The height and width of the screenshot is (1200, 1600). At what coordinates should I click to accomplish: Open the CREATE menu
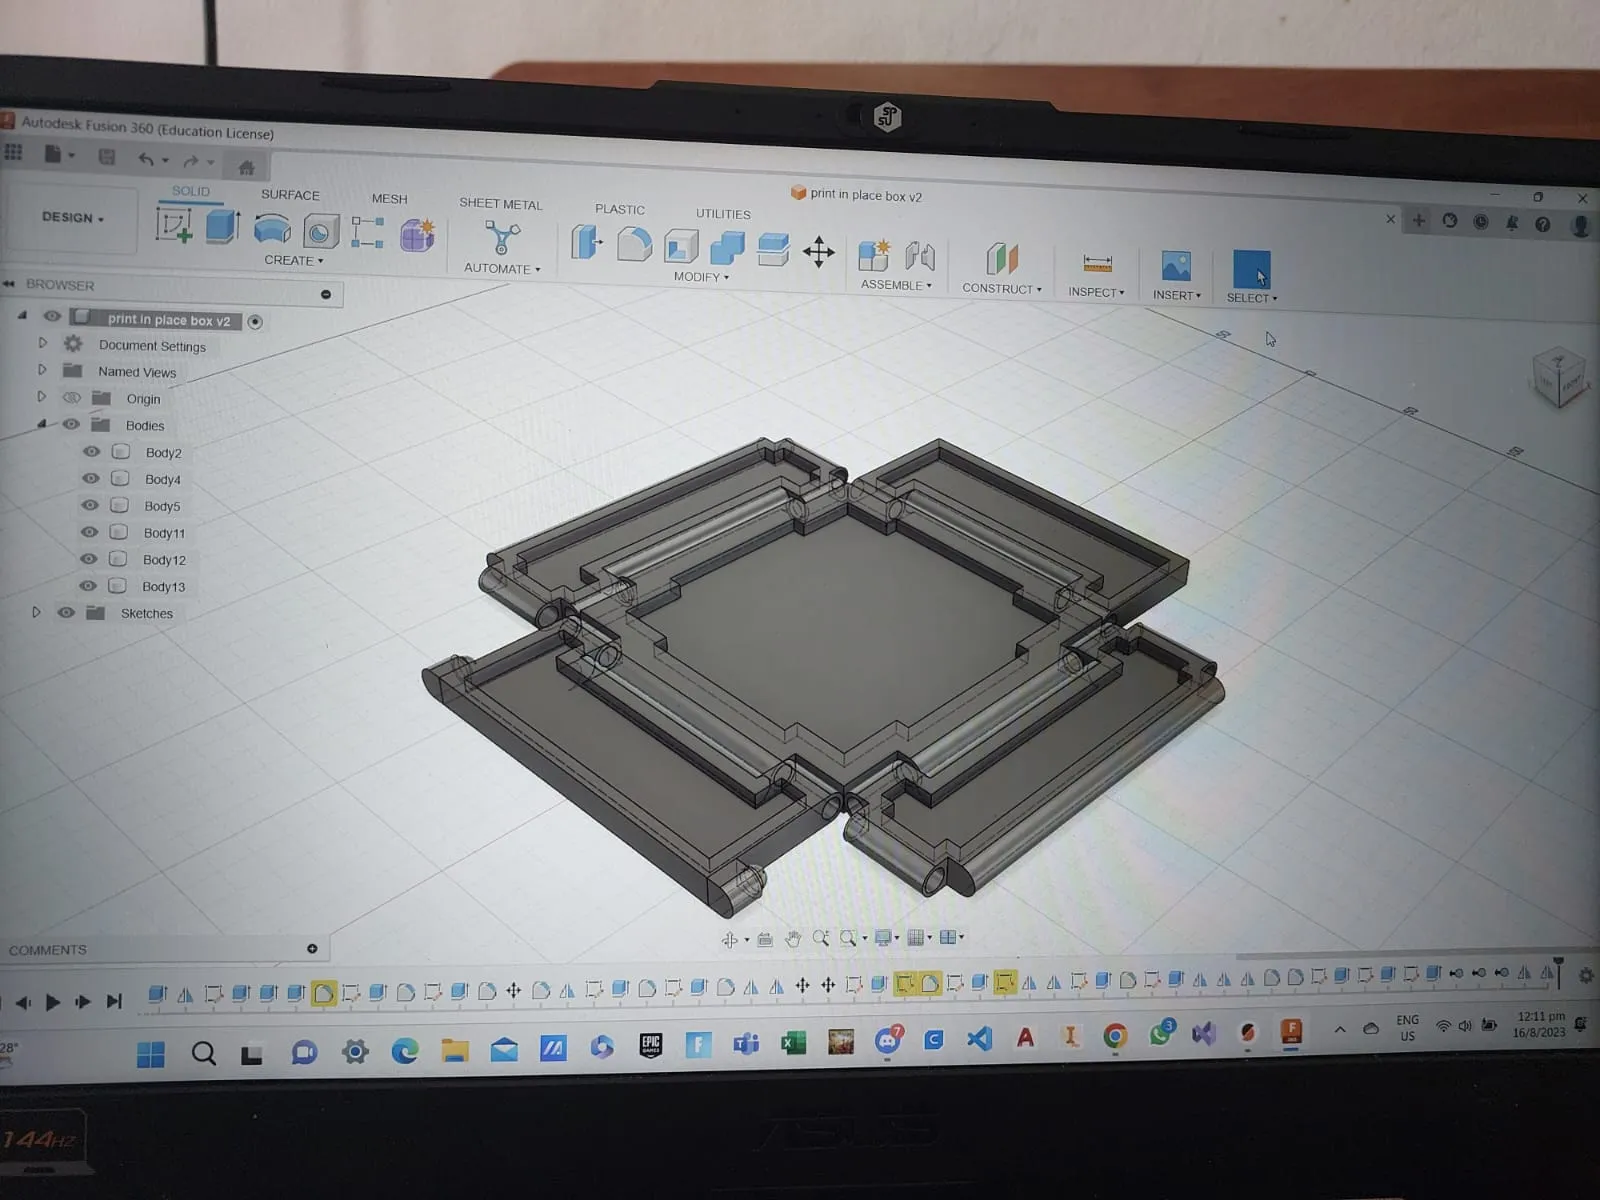pos(293,260)
